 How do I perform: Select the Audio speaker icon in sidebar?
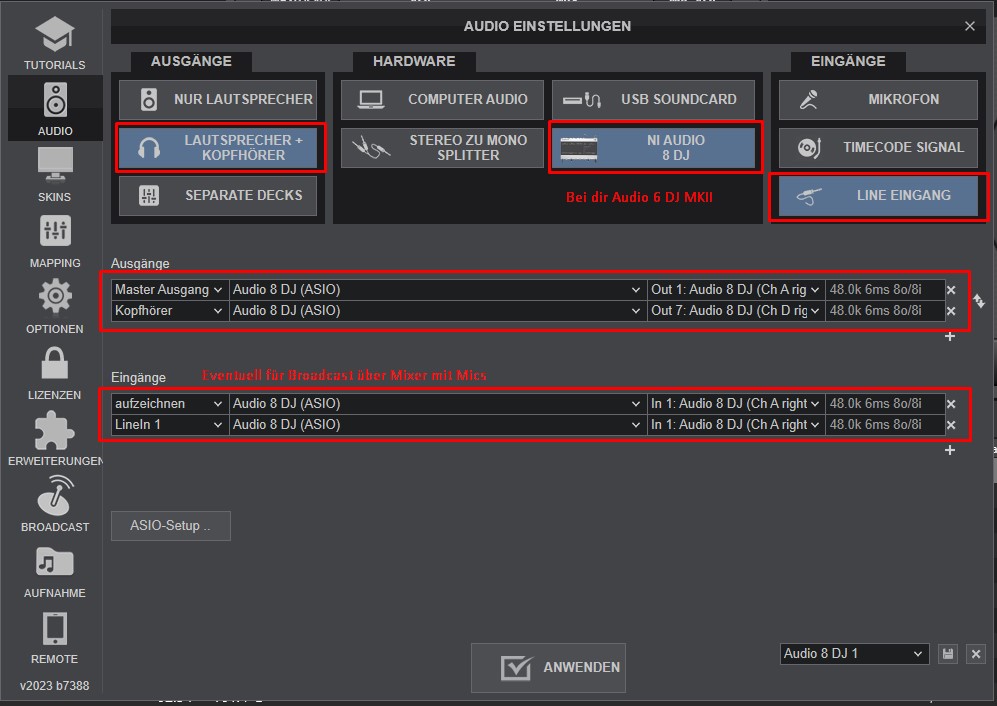coord(55,100)
